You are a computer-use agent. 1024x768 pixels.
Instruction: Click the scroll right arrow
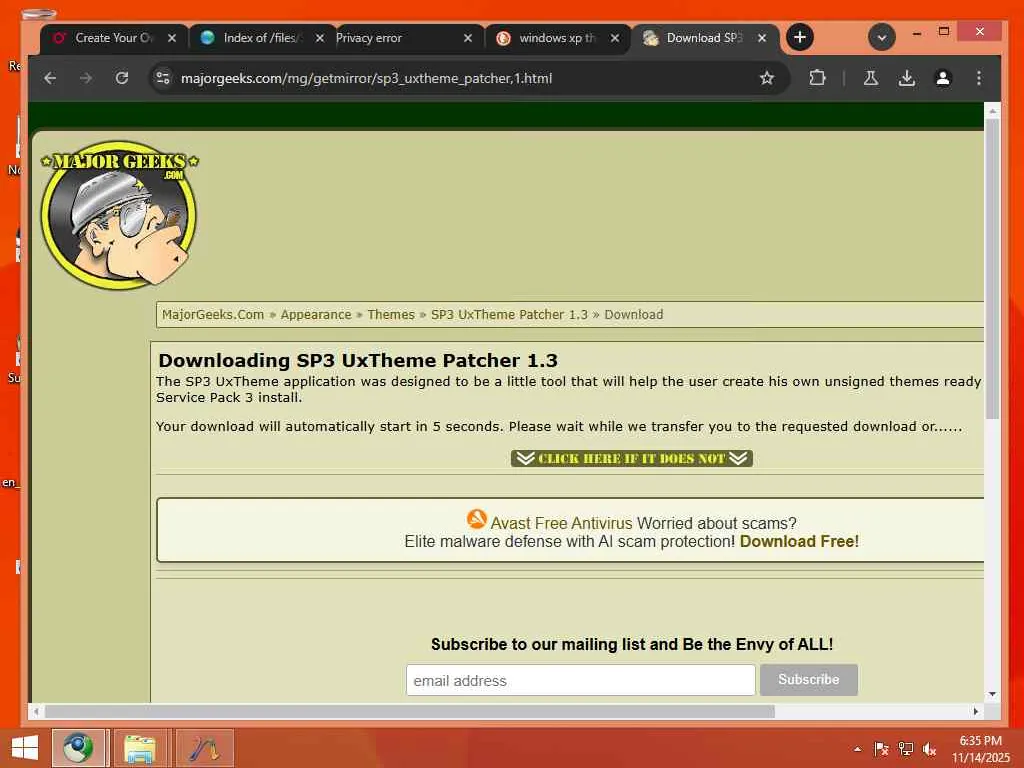pyautogui.click(x=976, y=711)
